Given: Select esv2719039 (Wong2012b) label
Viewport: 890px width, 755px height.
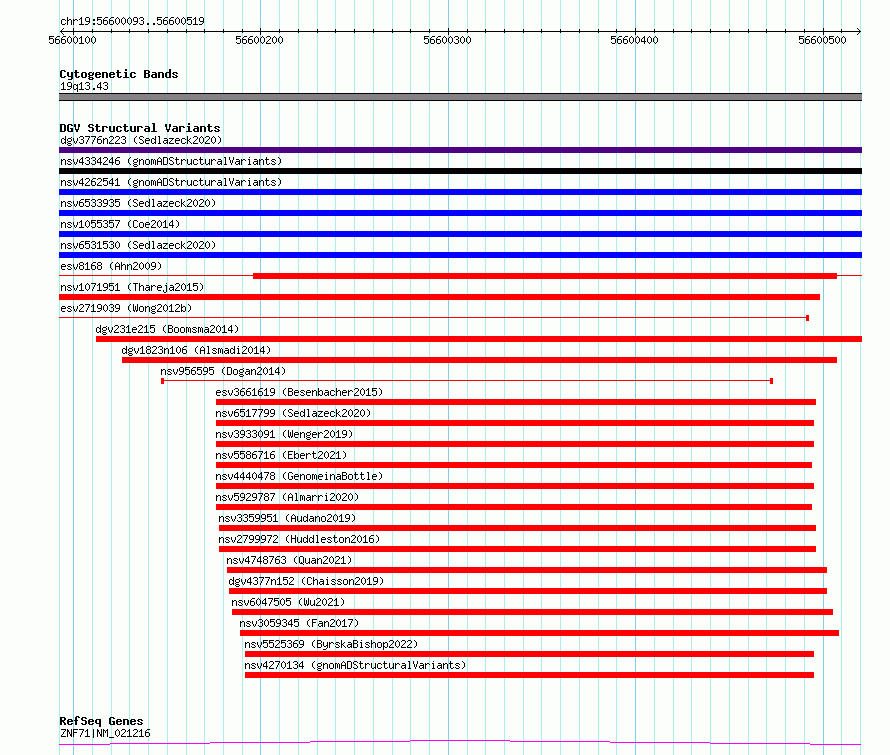Looking at the screenshot, I should tap(126, 308).
